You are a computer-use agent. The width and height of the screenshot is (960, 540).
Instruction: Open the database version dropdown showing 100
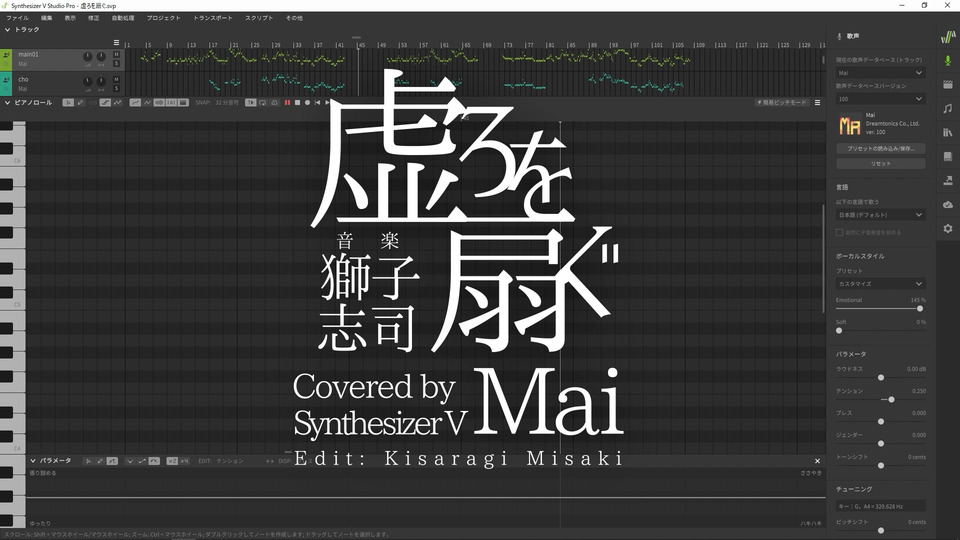[880, 99]
